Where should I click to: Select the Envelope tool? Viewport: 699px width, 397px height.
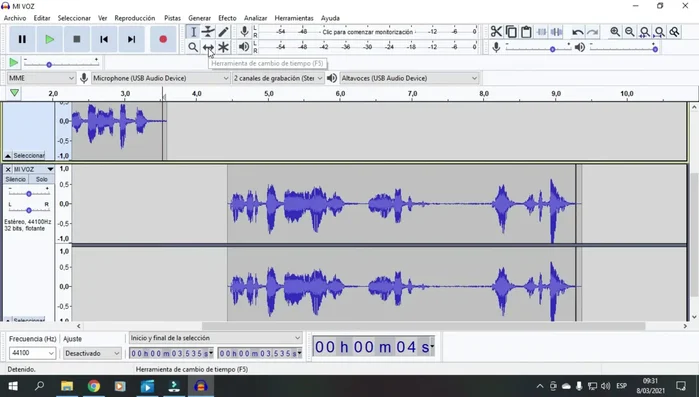point(208,32)
